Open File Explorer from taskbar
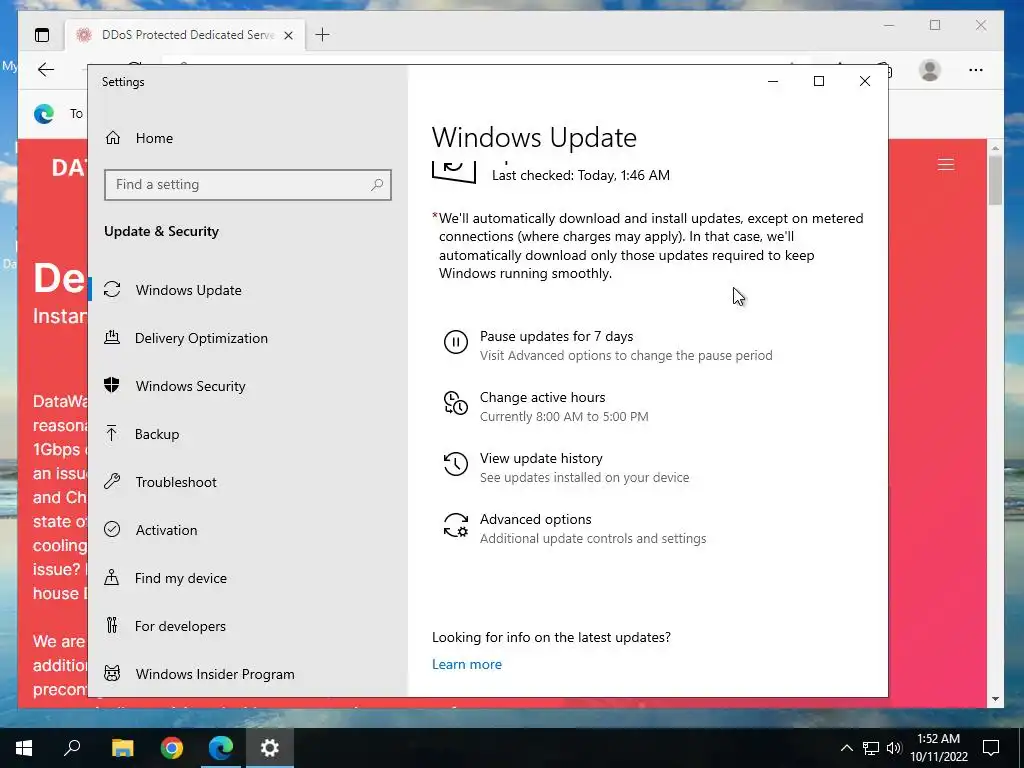 click(122, 748)
